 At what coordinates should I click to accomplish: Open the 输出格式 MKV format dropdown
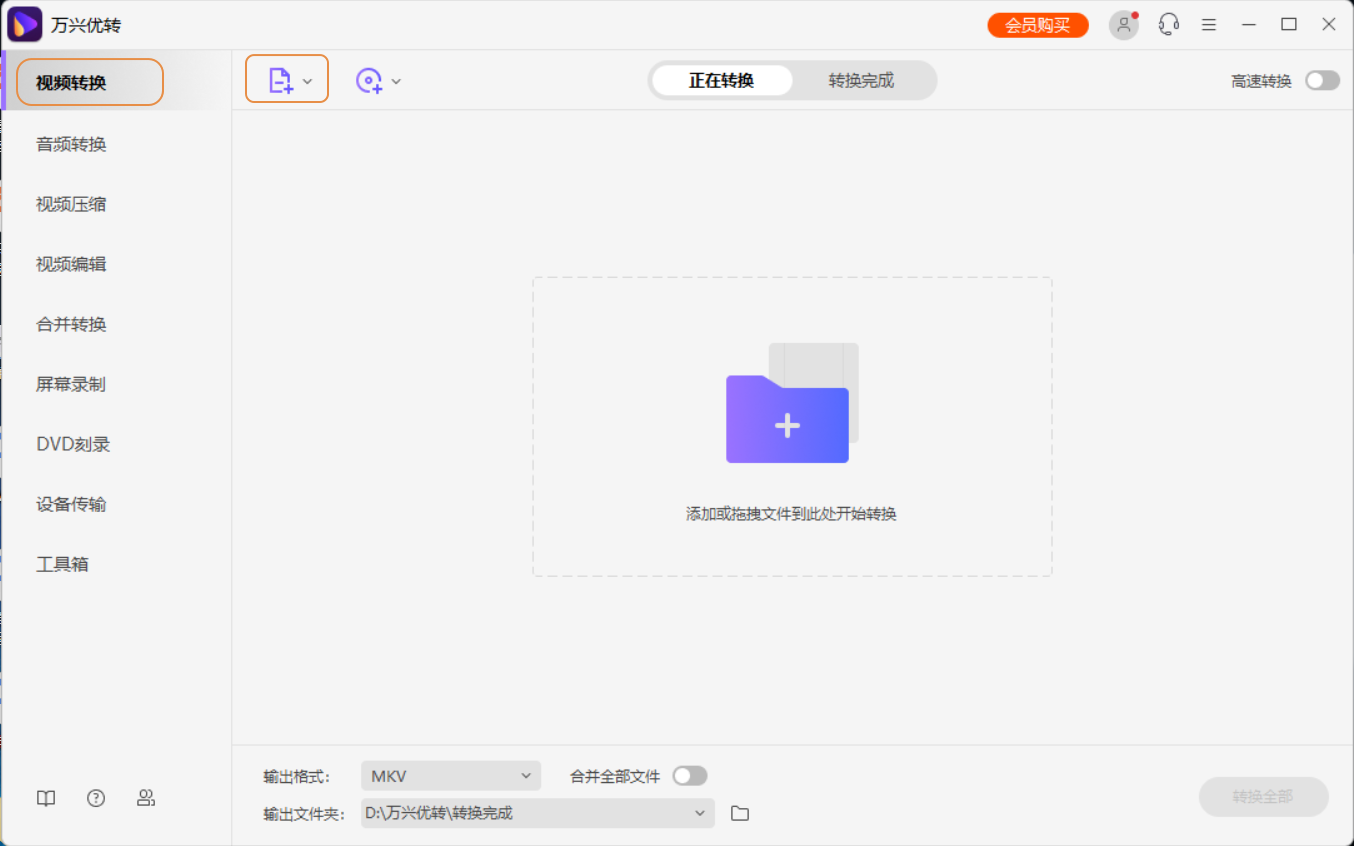click(450, 775)
